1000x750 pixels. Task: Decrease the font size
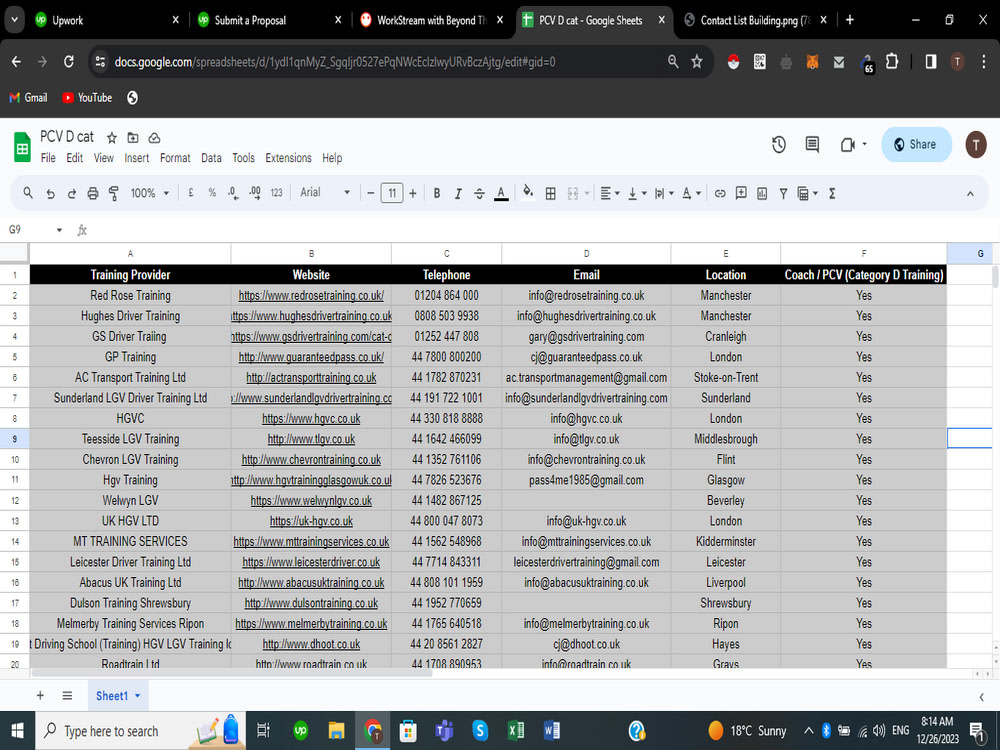371,193
